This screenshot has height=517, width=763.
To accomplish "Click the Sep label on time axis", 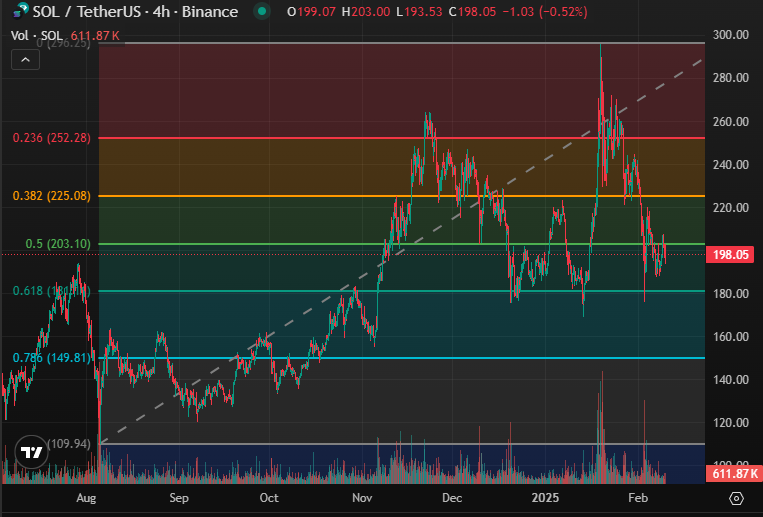I will 179,498.
